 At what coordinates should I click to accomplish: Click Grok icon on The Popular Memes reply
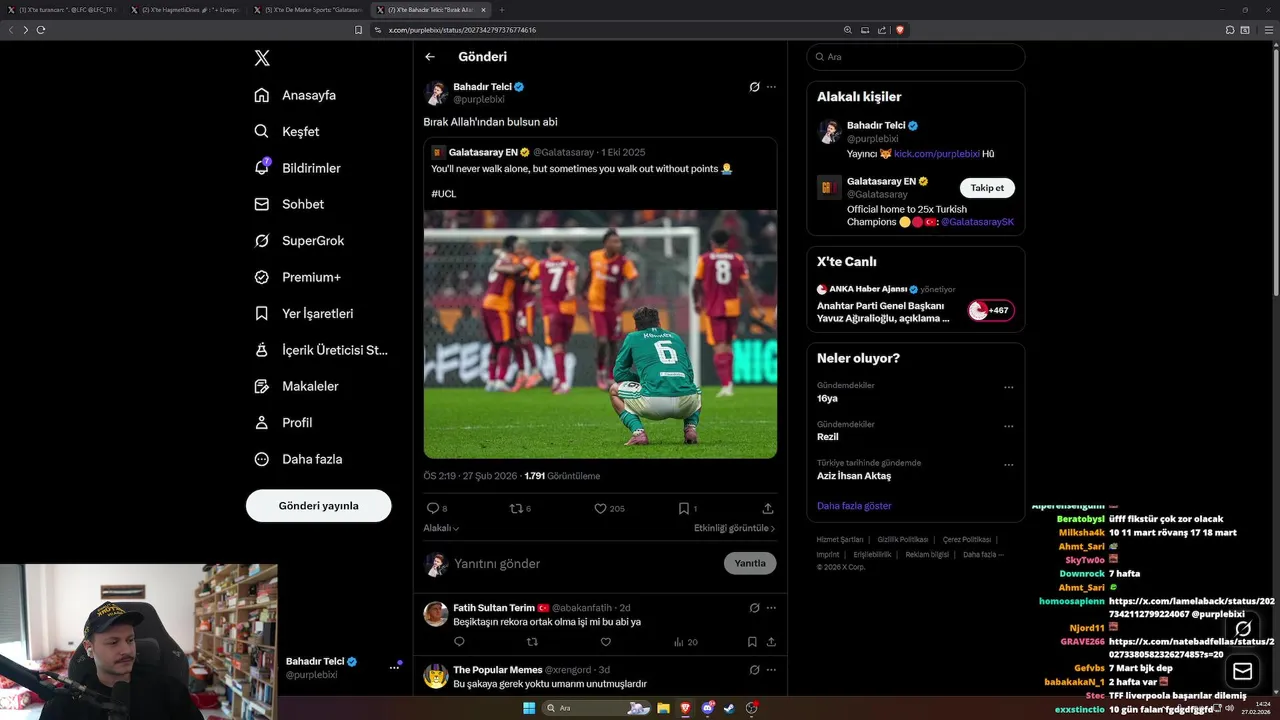click(755, 669)
